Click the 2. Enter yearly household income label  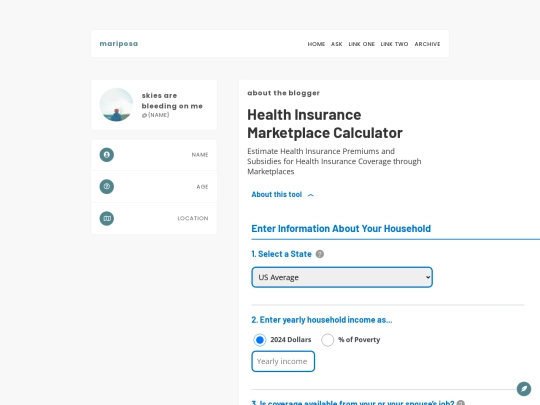click(322, 320)
